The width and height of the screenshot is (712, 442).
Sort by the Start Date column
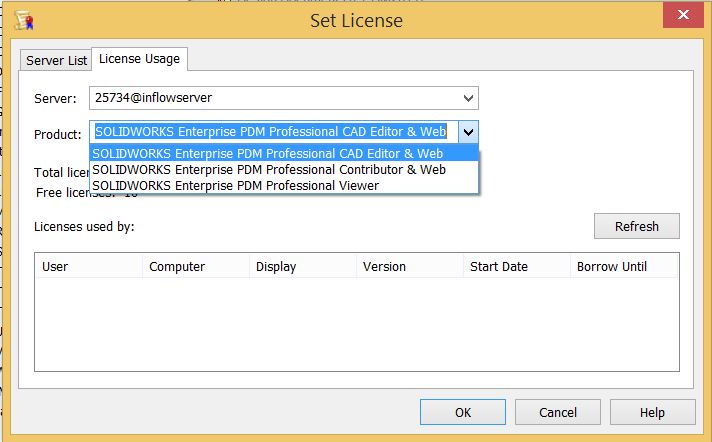516,266
